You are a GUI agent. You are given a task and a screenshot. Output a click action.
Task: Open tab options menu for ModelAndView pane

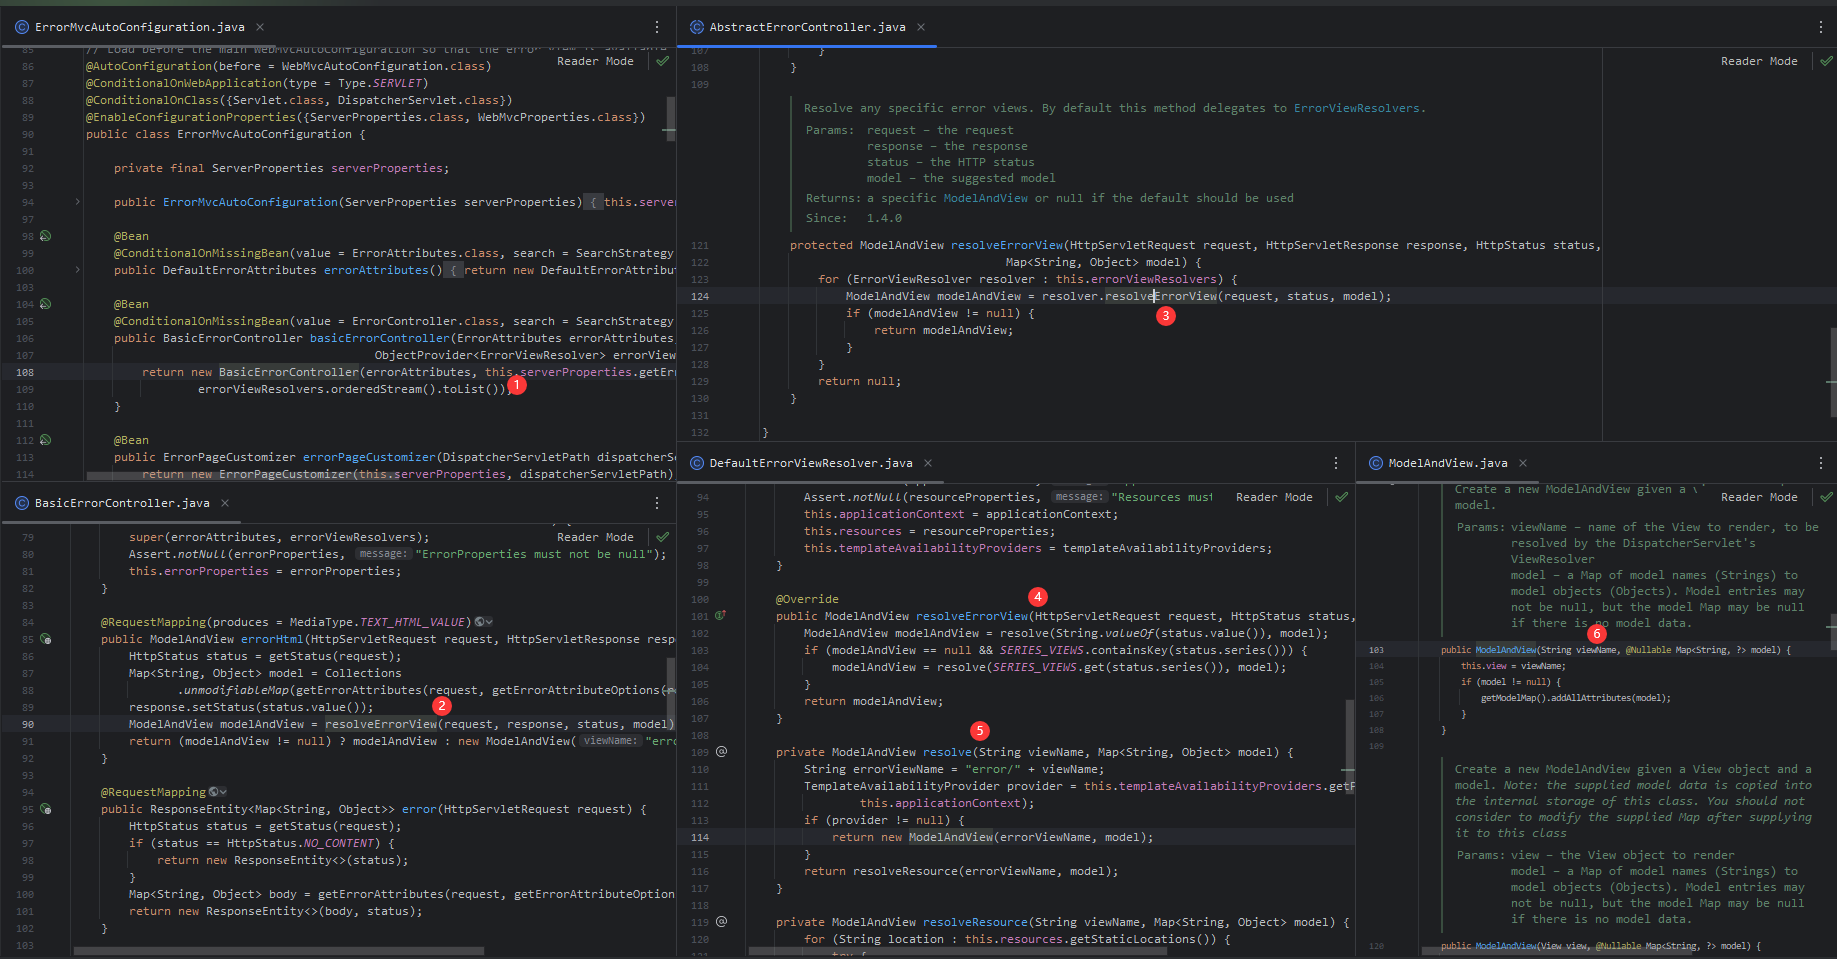[1820, 463]
